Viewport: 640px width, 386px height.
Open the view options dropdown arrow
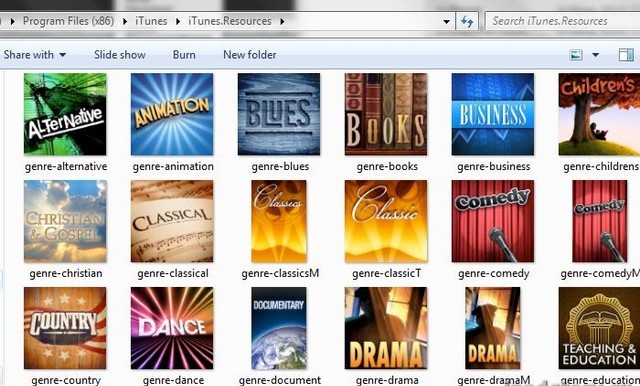point(596,55)
